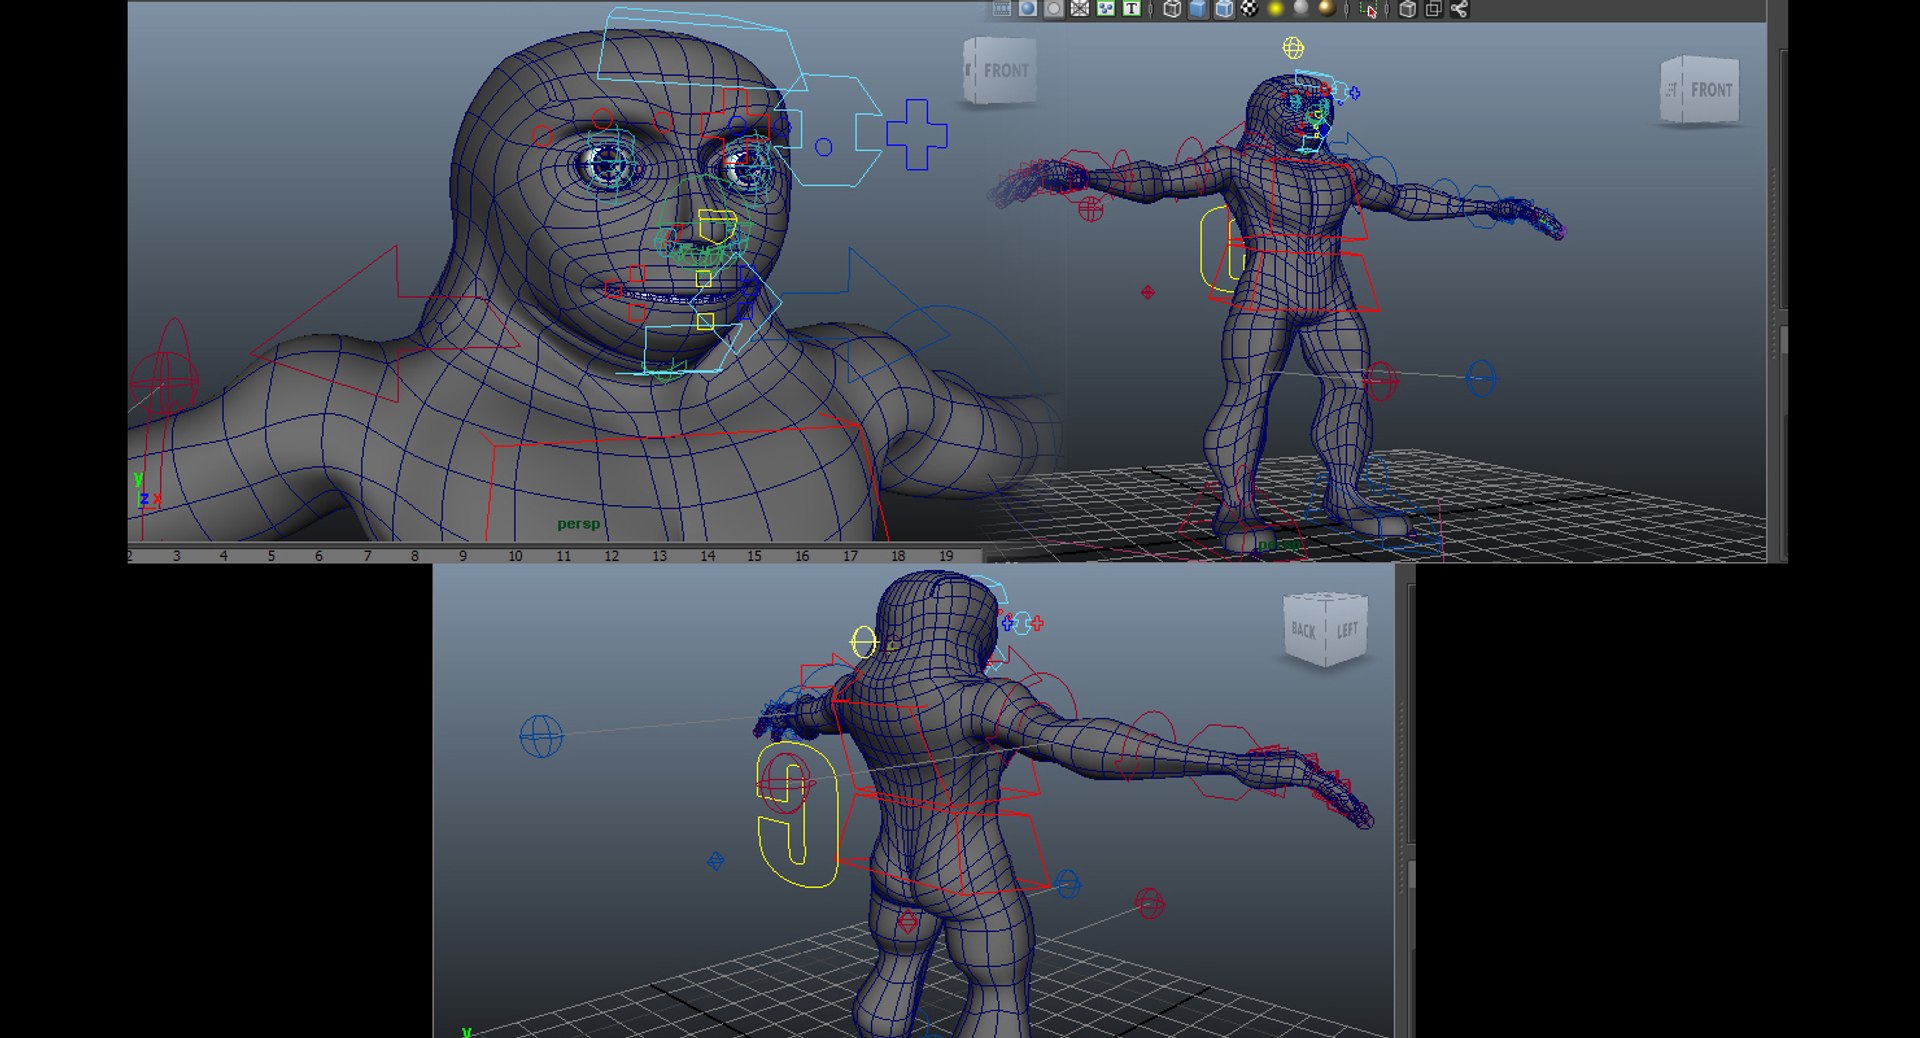Click BACK face of the bottom view cube
The height and width of the screenshot is (1038, 1920).
point(1303,630)
